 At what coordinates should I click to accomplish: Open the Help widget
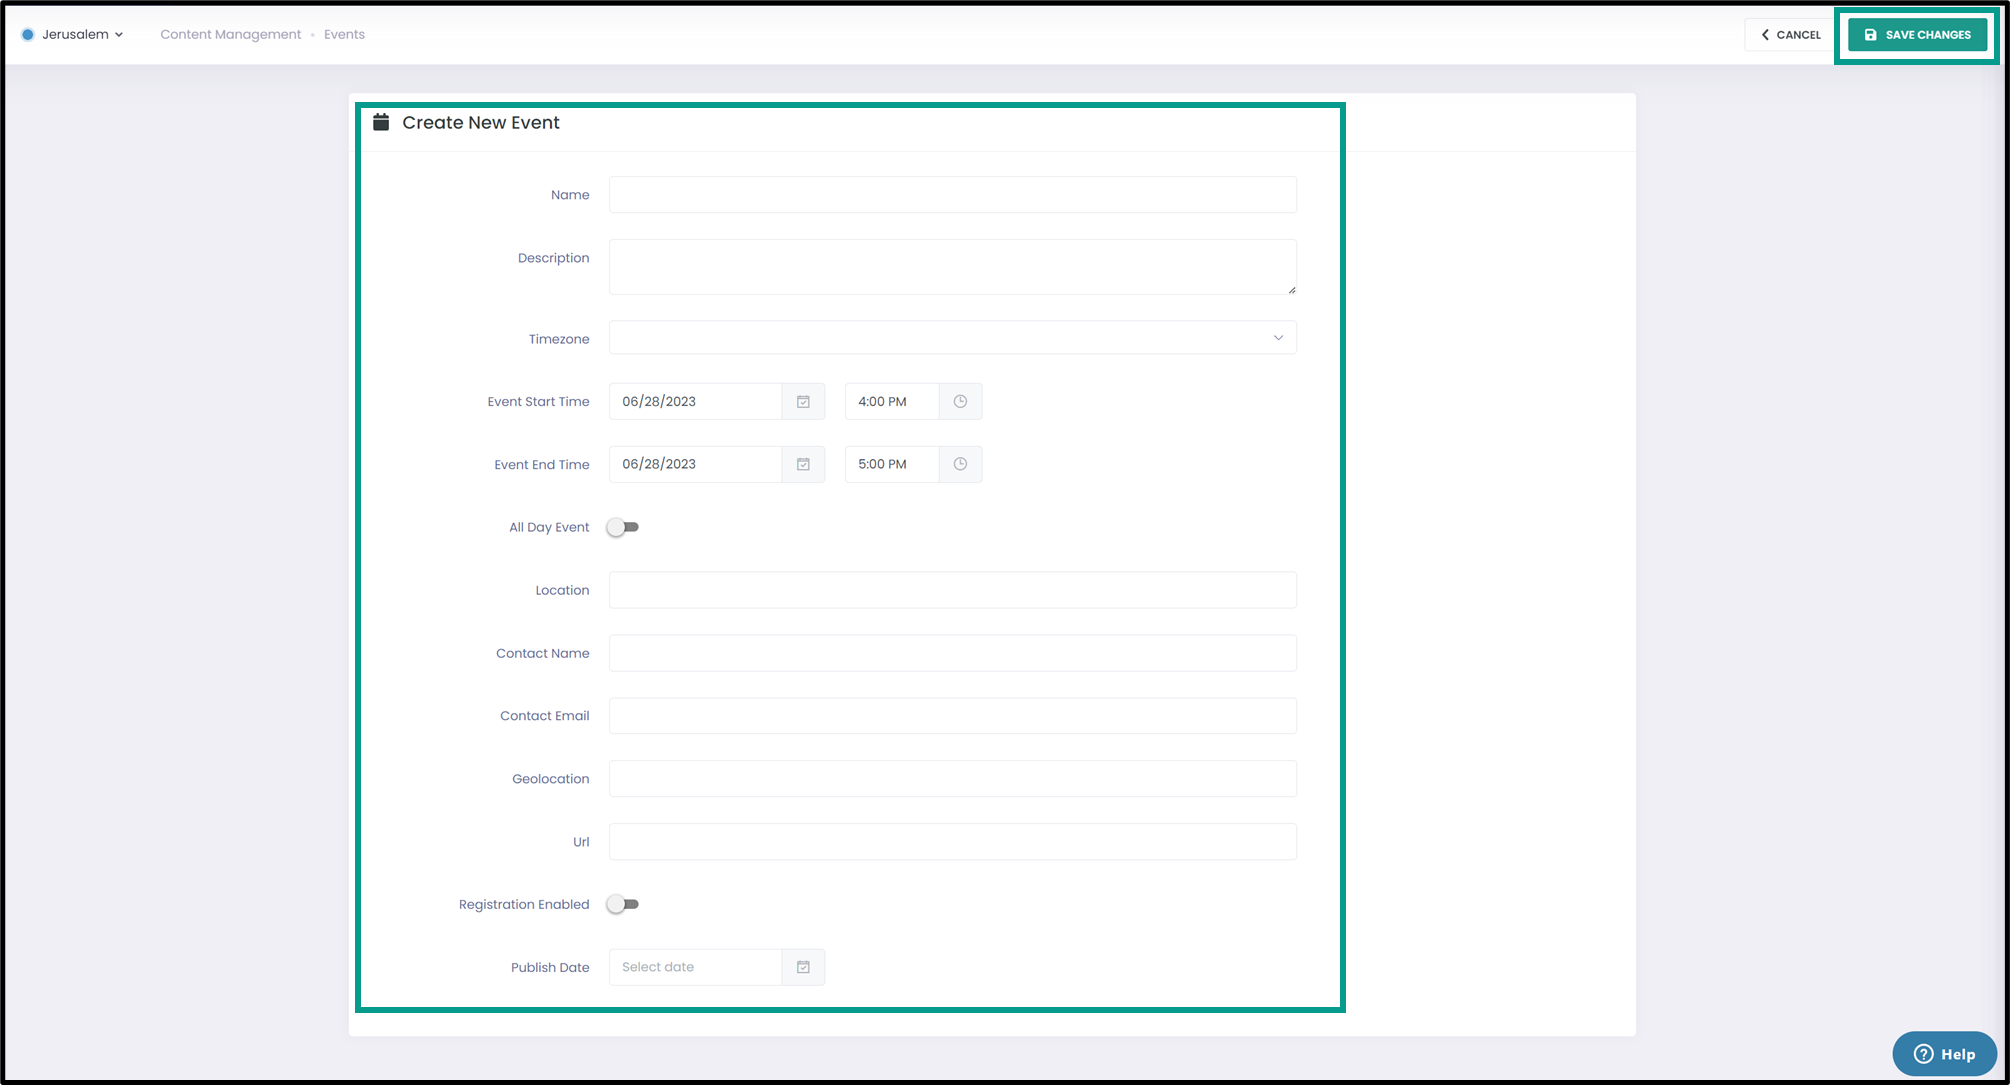click(1944, 1054)
